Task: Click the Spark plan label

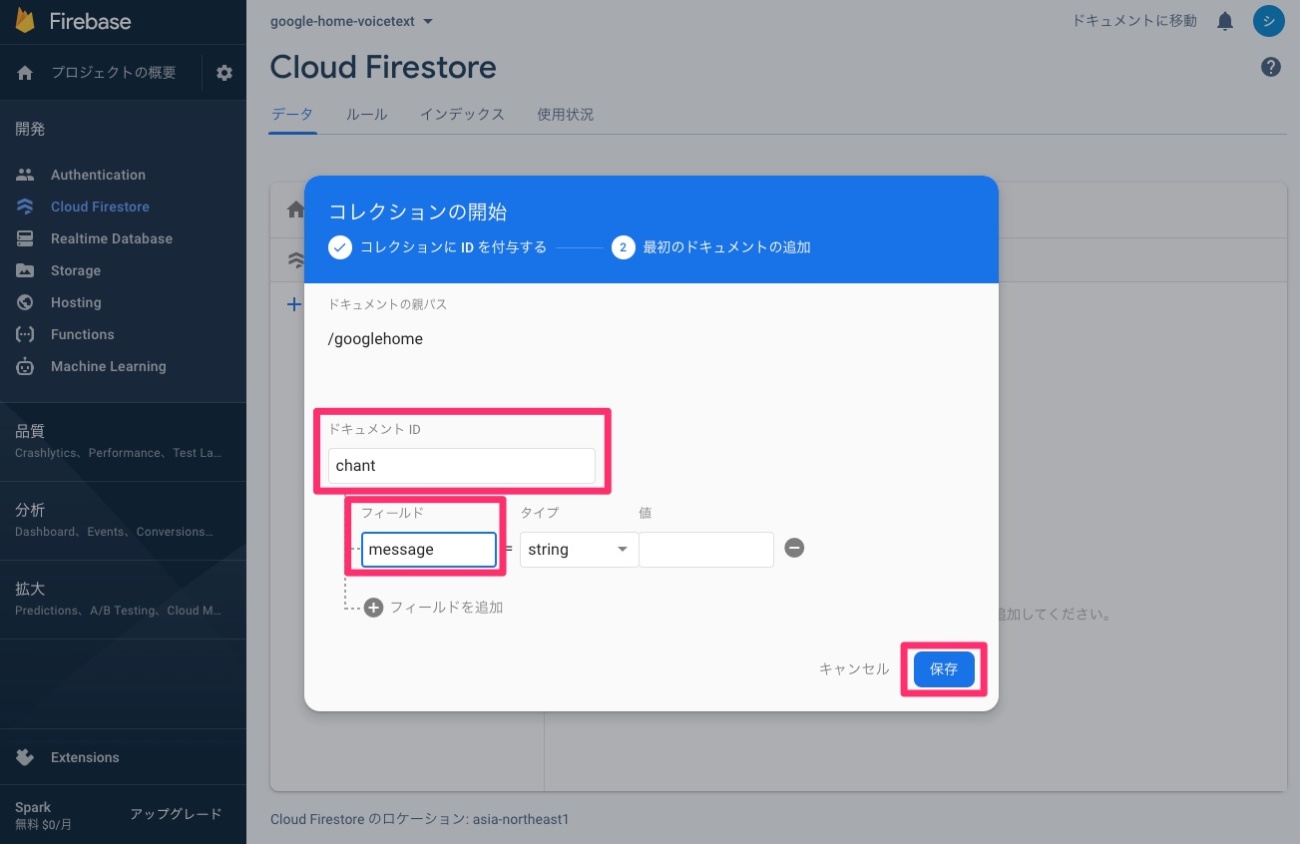Action: click(x=33, y=807)
